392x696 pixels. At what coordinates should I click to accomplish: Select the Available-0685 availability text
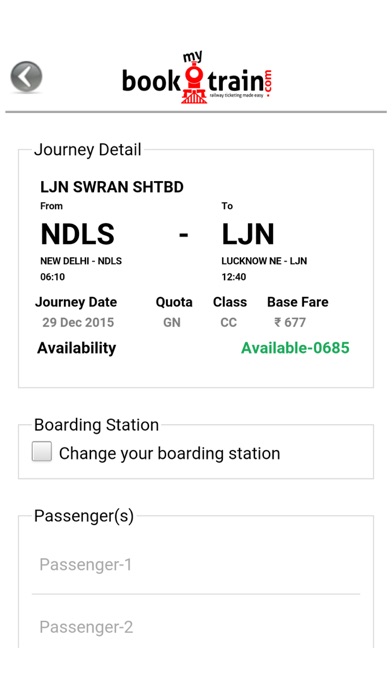tap(295, 348)
